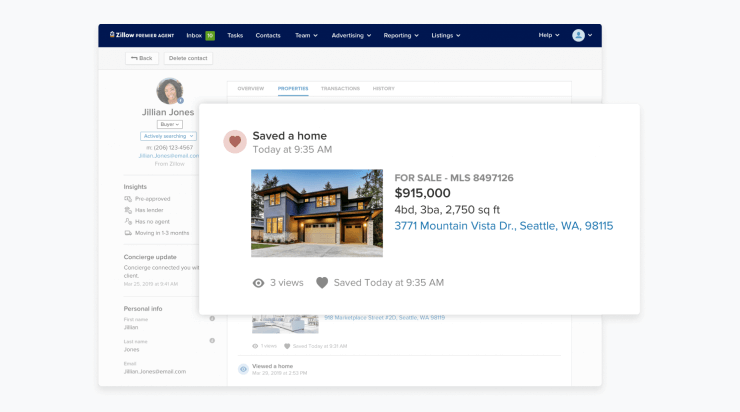740x412 pixels.
Task: Open the Marketplace Street listing thumbnail
Action: point(285,324)
